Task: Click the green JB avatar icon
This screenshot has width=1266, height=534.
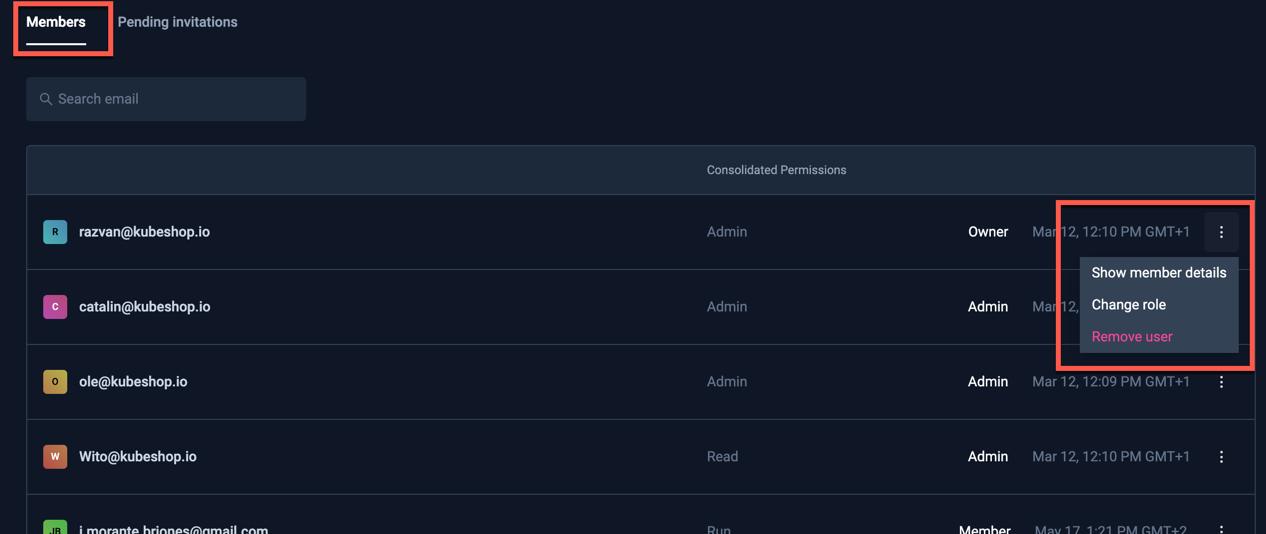Action: [x=55, y=528]
